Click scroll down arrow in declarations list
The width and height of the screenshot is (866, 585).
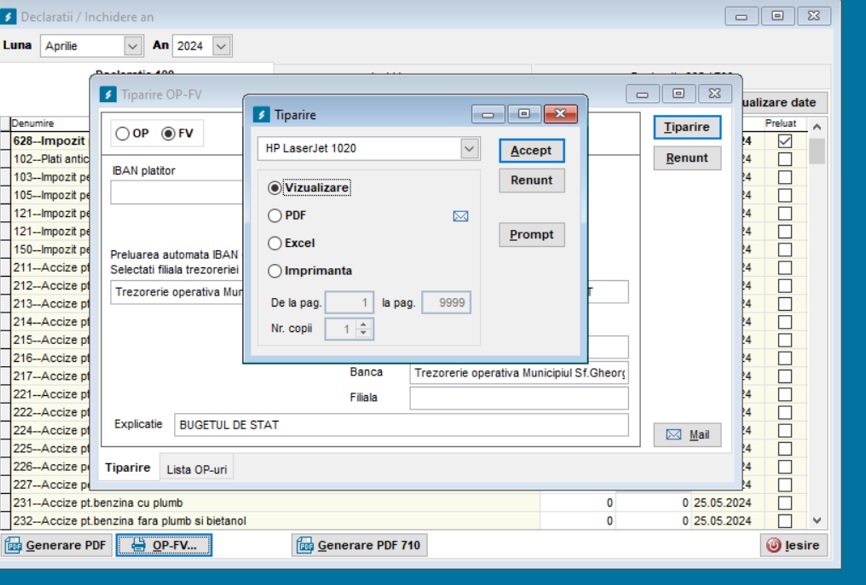click(x=817, y=521)
